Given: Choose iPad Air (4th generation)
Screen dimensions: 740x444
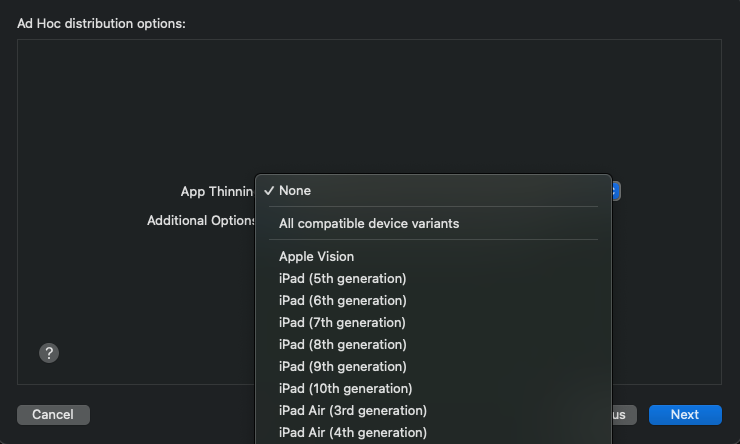Looking at the screenshot, I should pyautogui.click(x=353, y=432).
